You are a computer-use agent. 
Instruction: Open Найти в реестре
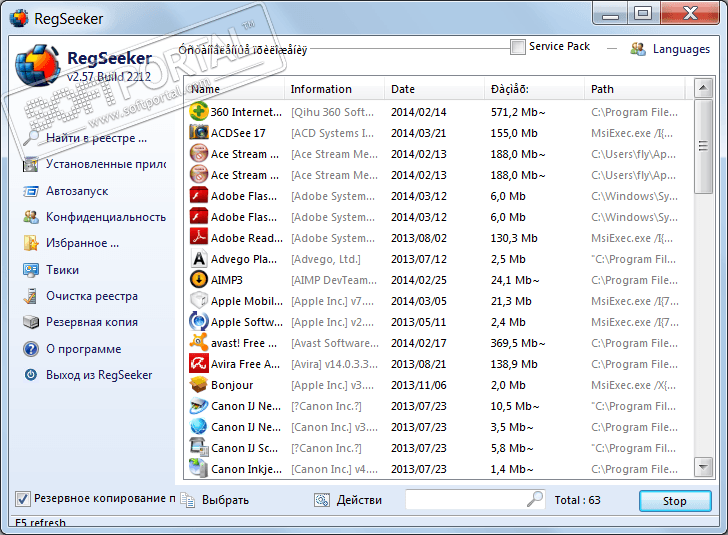(x=96, y=138)
